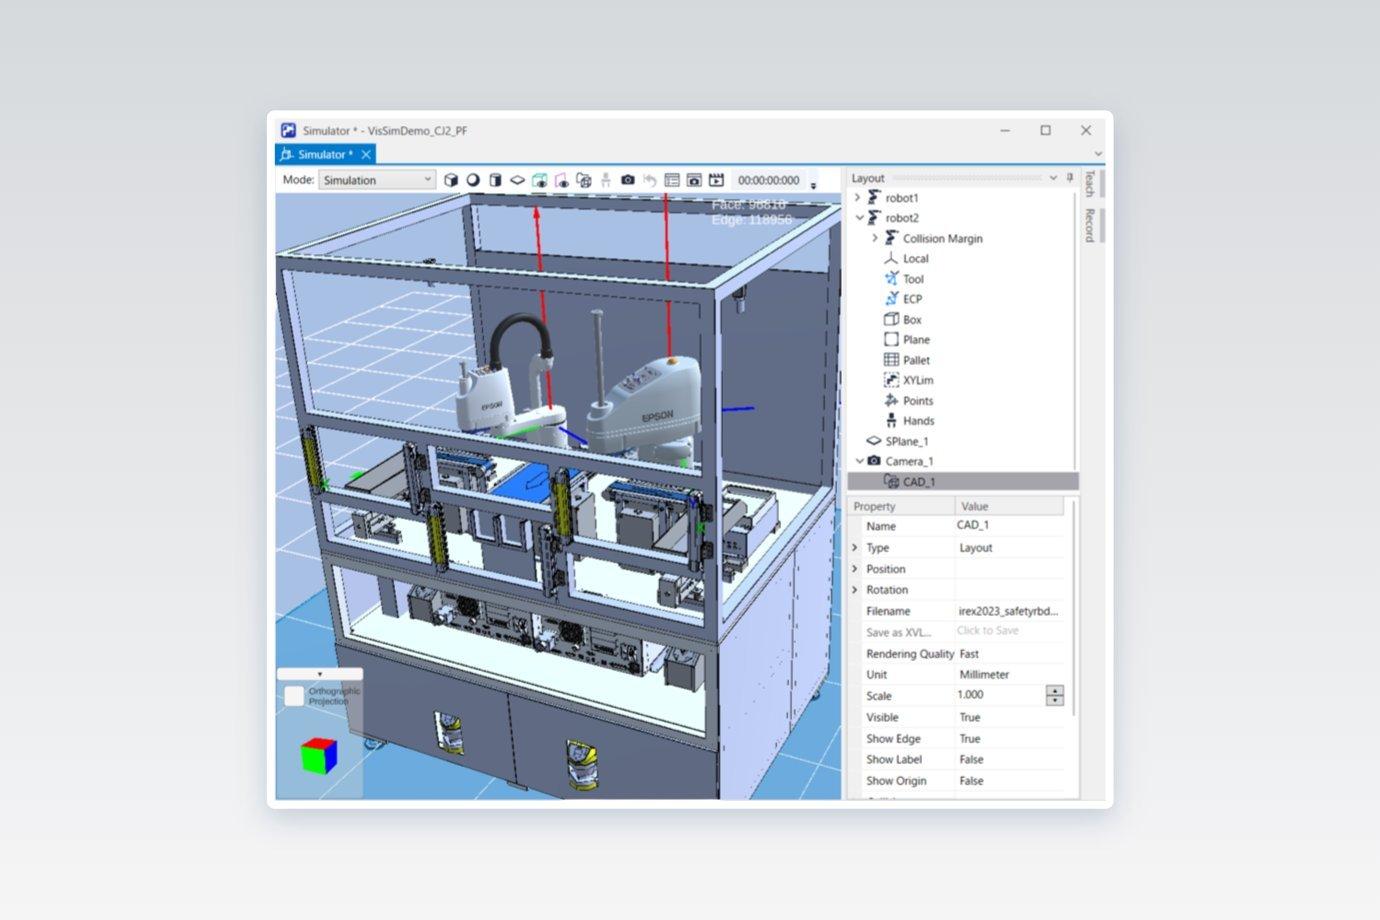Screen dimensions: 1380x920
Task: Toggle the green box visibility eye icon
Action: click(x=539, y=180)
